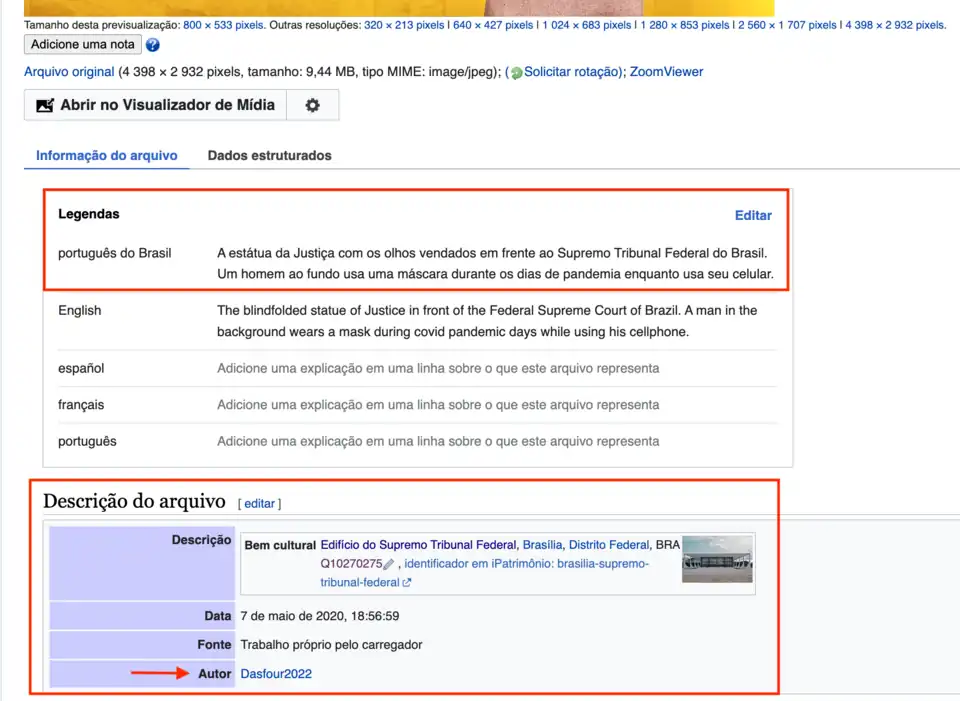
Task: Open the Supremo Tribunal building thumbnail
Action: (x=717, y=563)
